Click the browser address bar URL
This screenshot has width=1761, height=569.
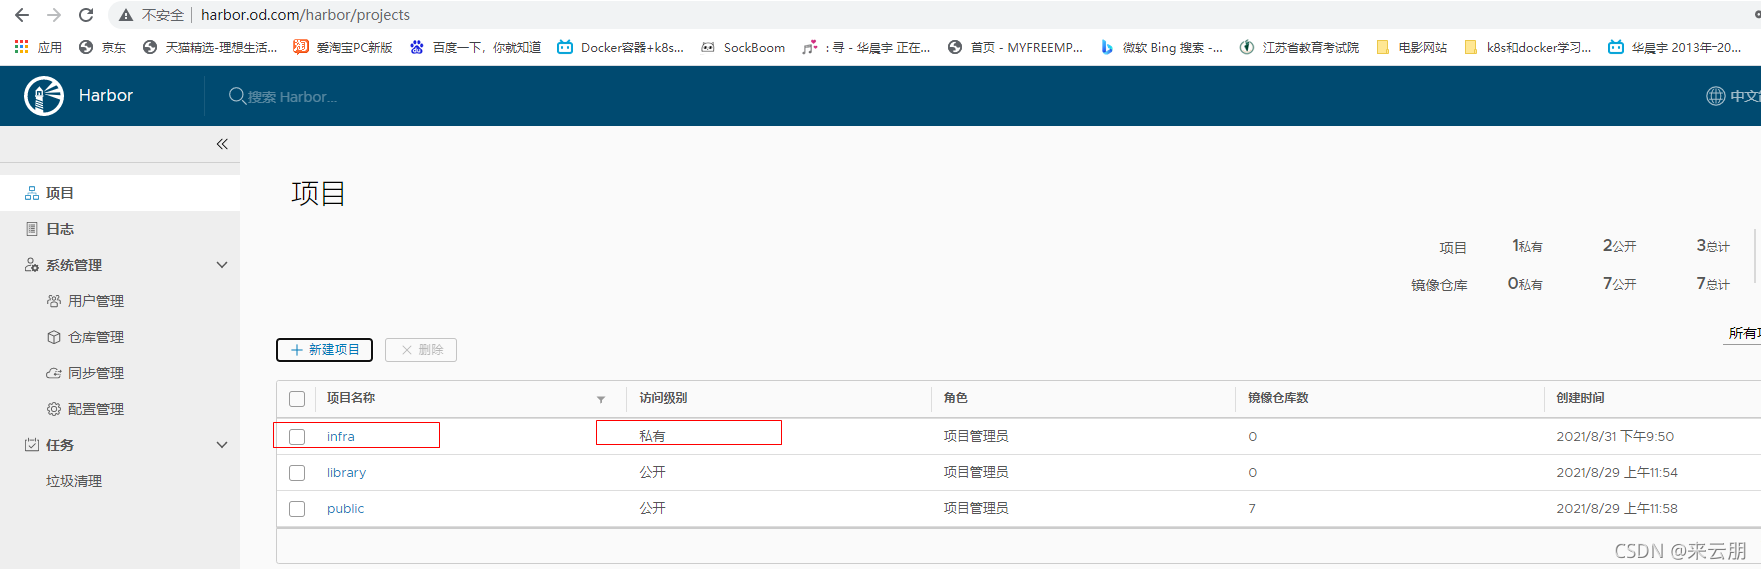(x=305, y=15)
